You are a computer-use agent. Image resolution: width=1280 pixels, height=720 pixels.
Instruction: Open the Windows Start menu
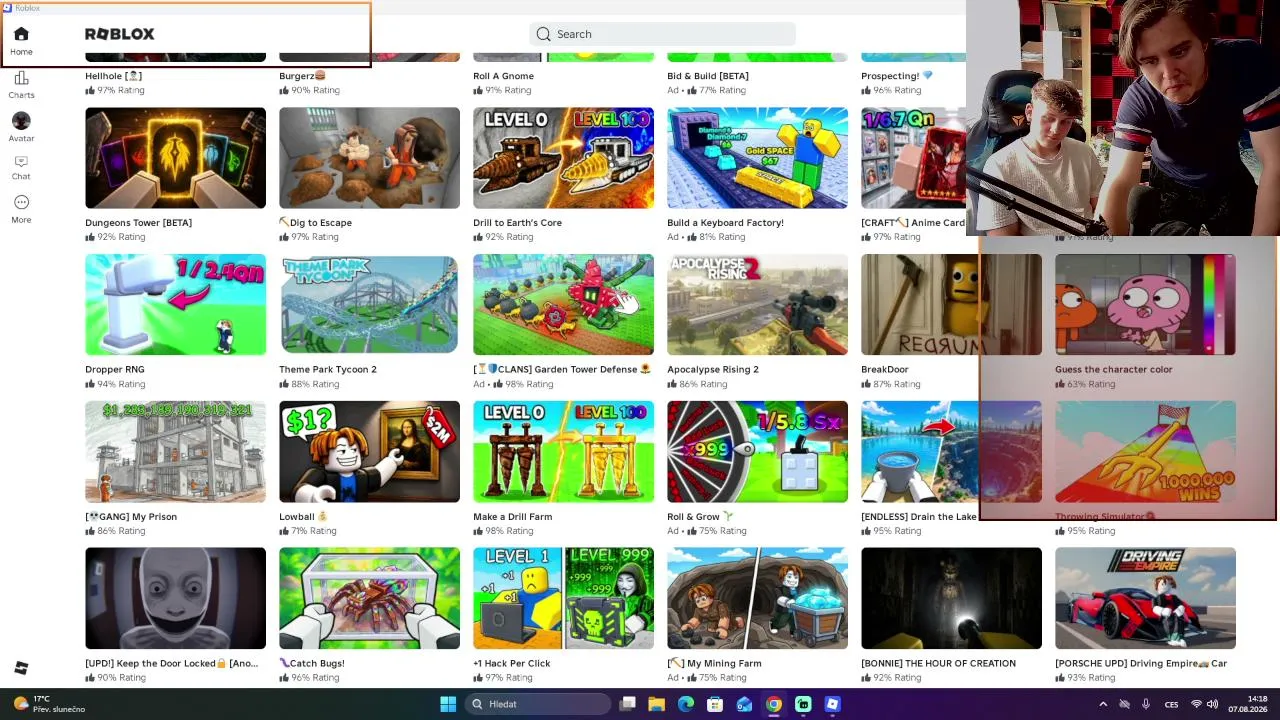click(x=448, y=704)
